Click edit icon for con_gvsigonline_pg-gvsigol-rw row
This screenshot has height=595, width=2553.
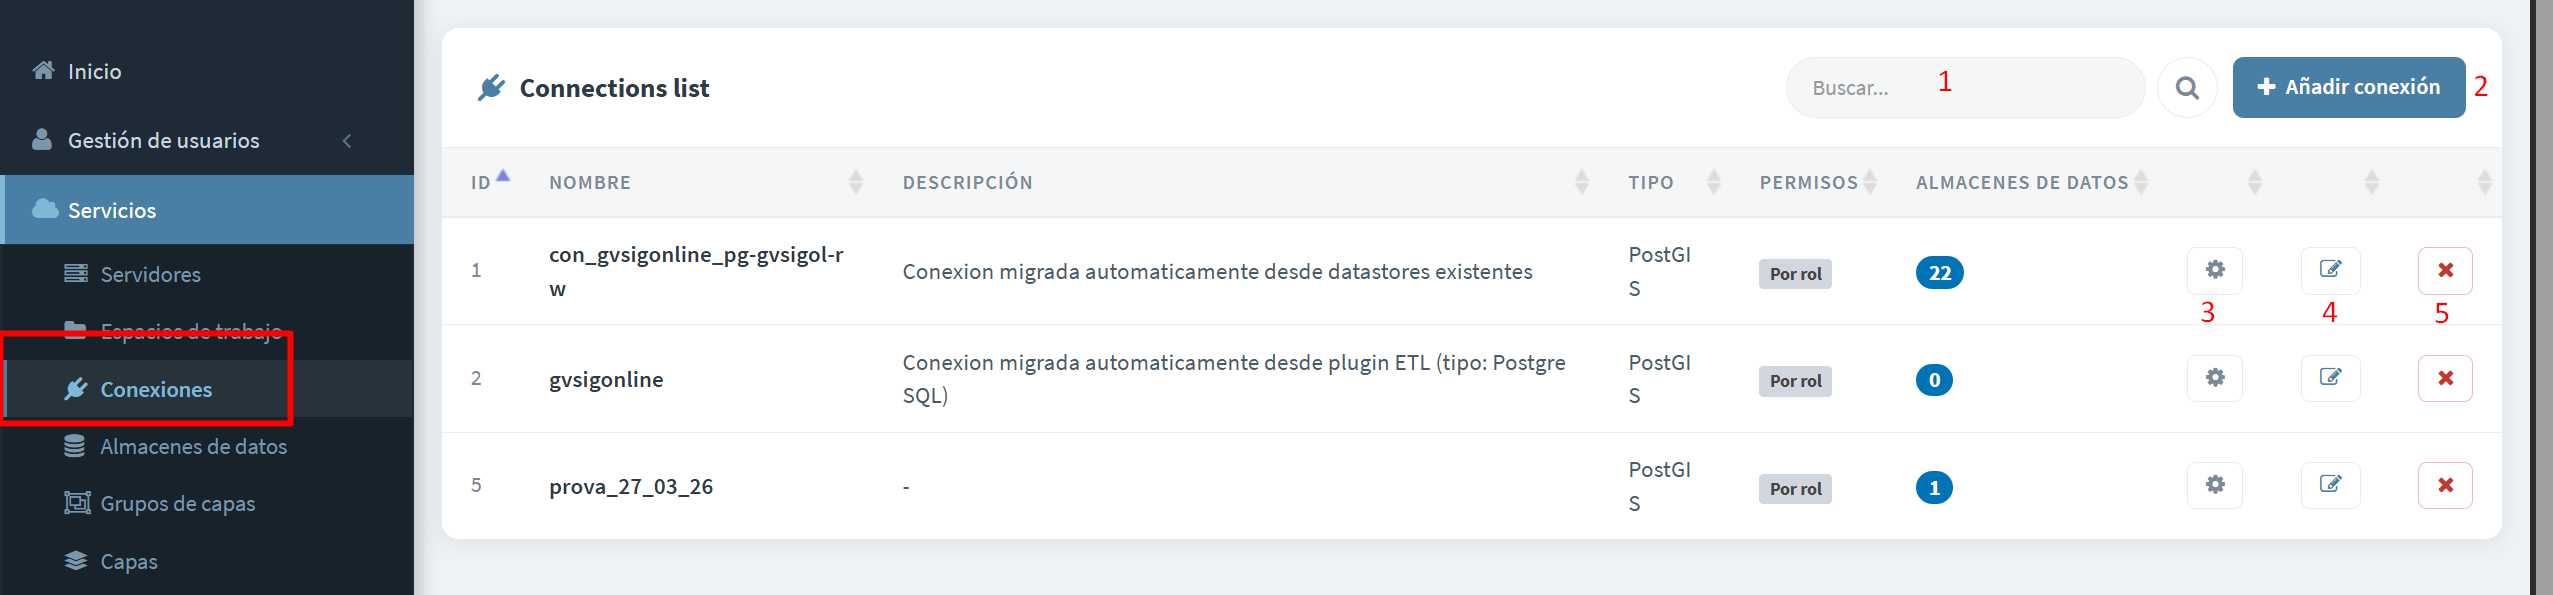[2330, 270]
